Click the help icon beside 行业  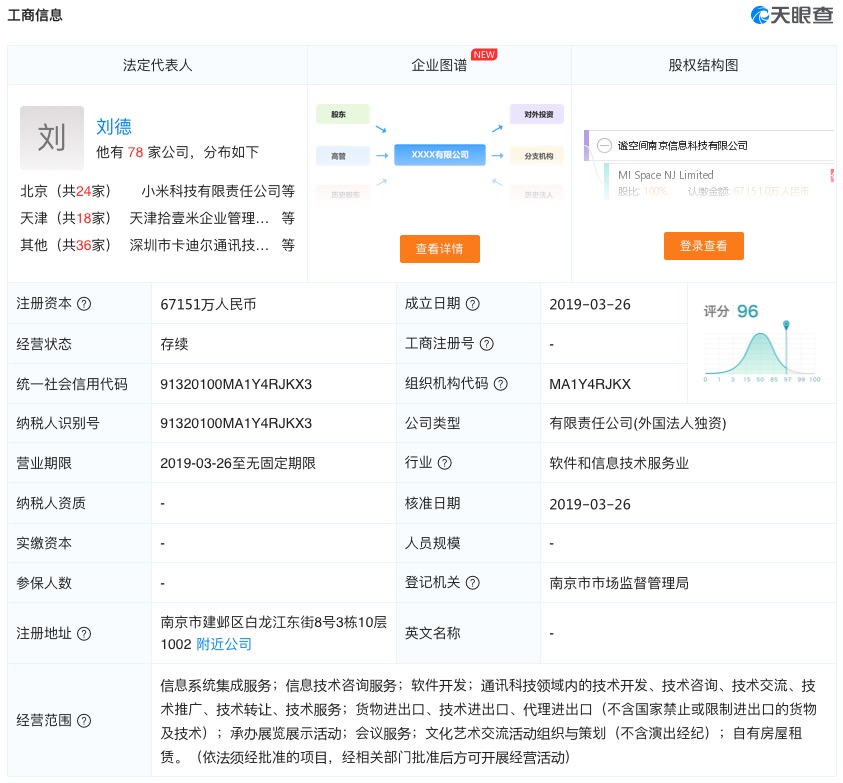[444, 463]
